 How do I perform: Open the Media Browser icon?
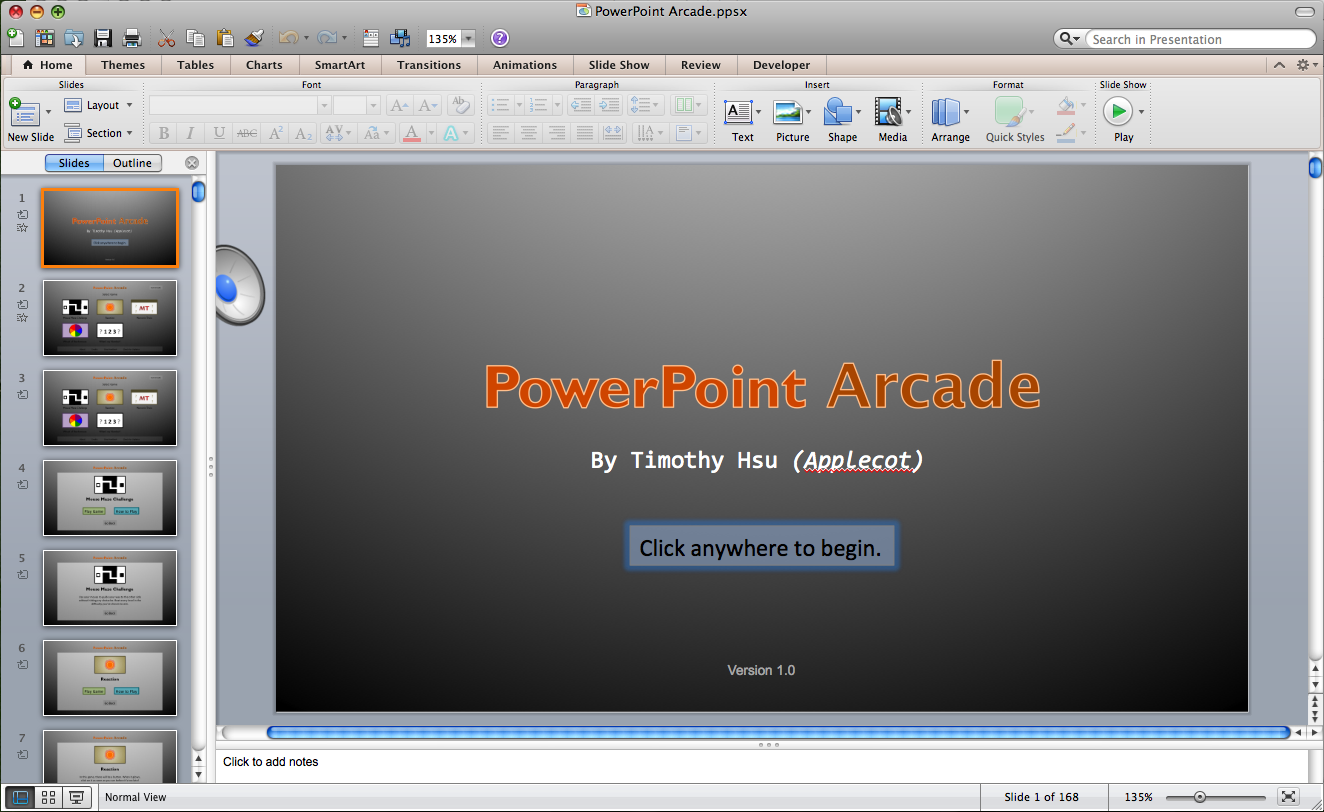click(400, 38)
